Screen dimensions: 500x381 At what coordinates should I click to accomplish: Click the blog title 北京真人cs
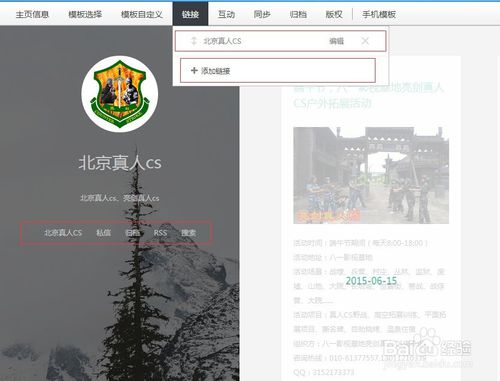pyautogui.click(x=120, y=163)
